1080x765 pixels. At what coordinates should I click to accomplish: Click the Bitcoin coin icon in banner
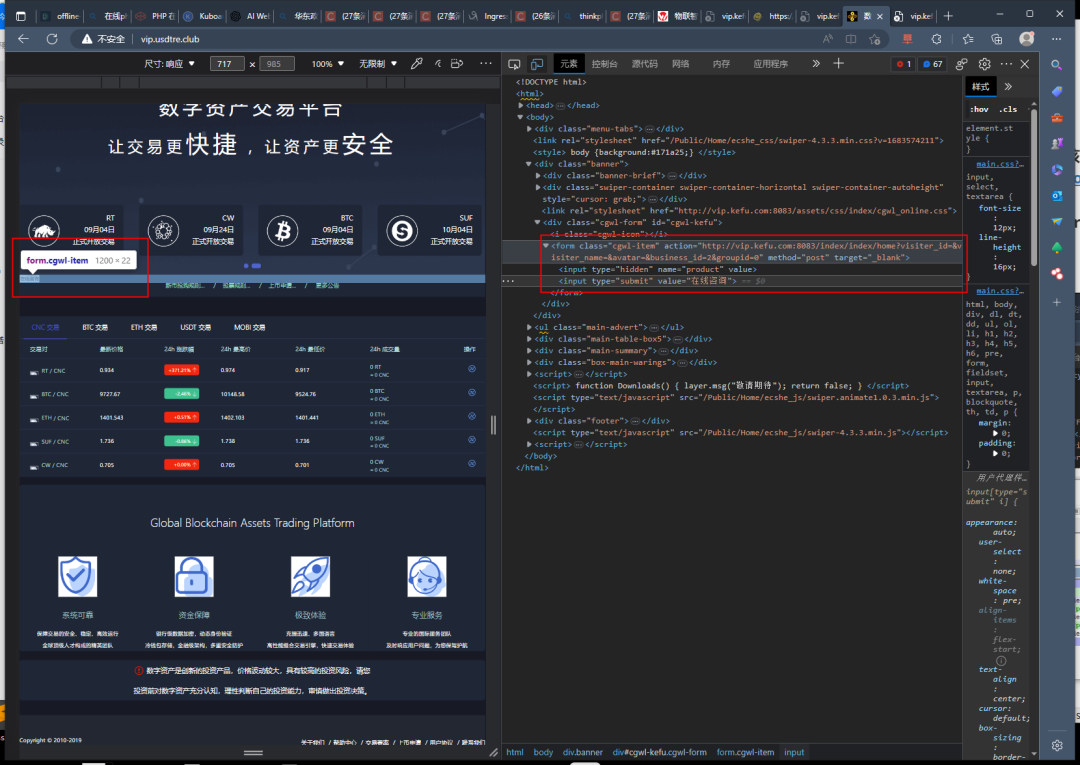[282, 231]
